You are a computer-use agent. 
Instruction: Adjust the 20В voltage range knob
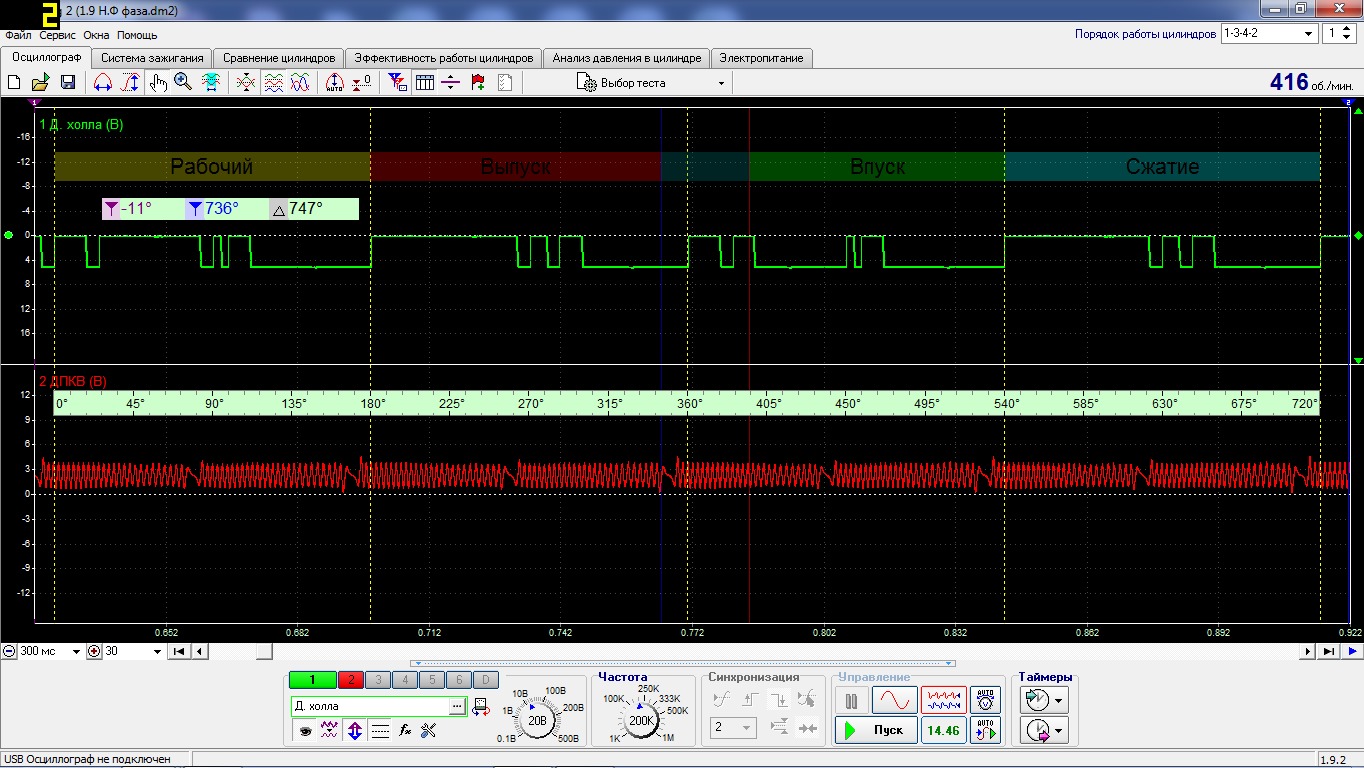(x=537, y=718)
